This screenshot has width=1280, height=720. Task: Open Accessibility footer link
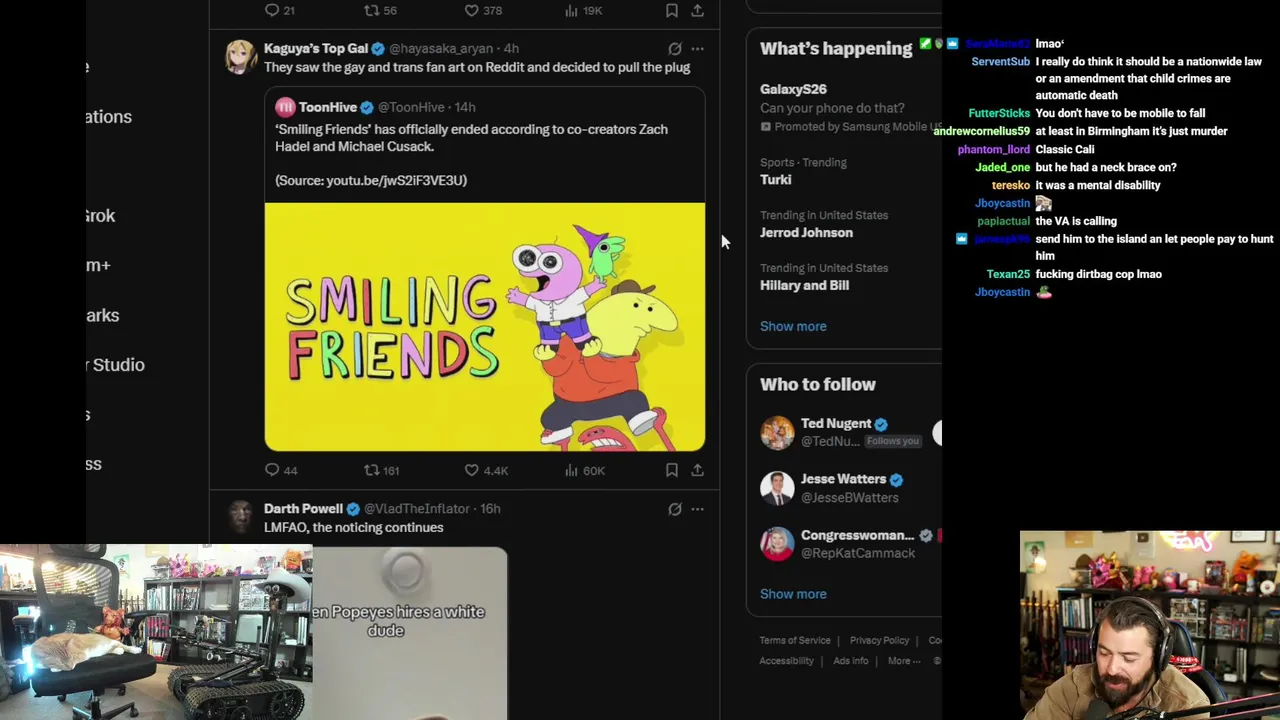point(786,661)
